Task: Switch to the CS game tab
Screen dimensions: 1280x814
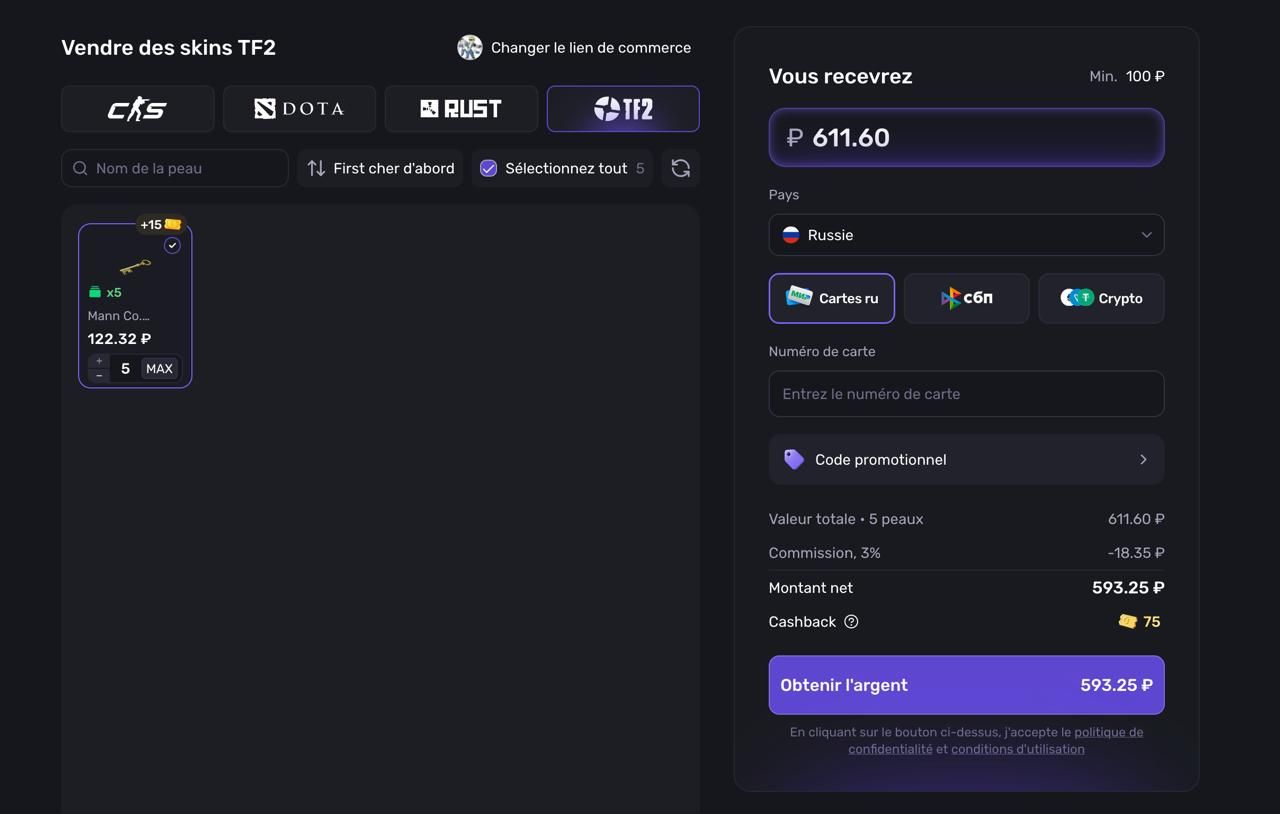Action: (138, 109)
